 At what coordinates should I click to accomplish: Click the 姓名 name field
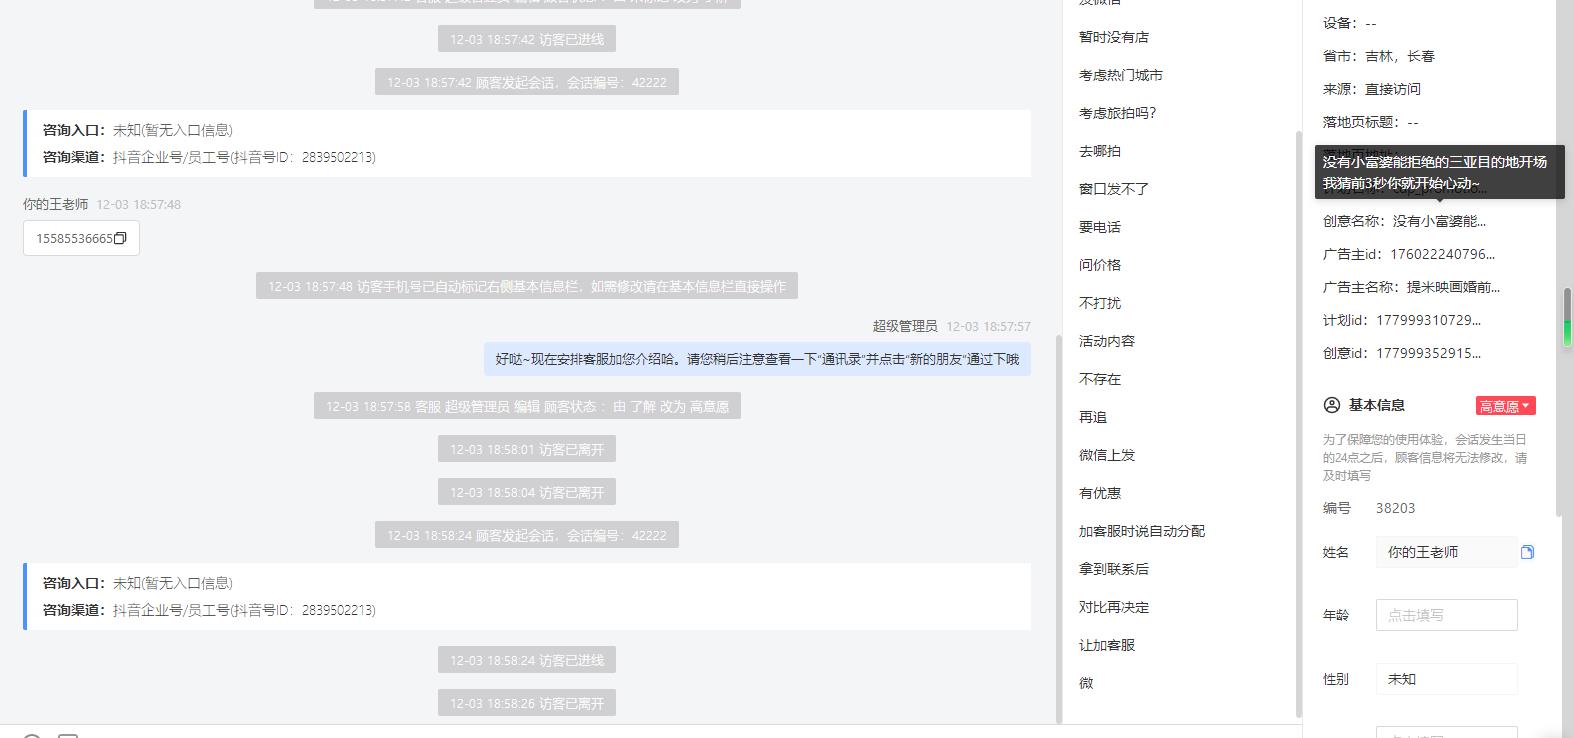coord(1446,552)
